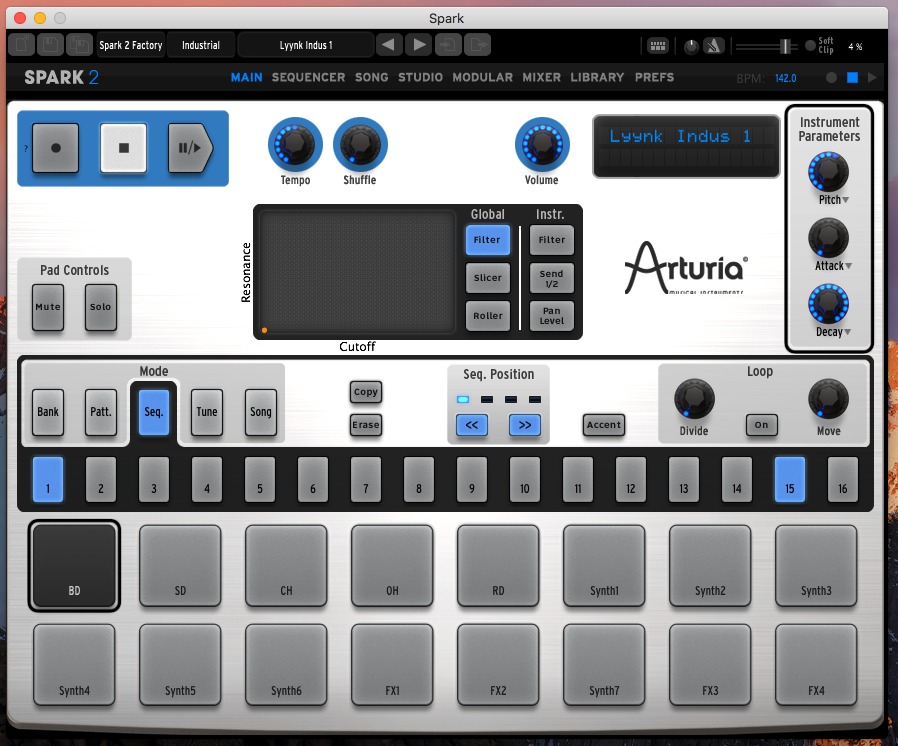
Task: Click the small record dot near BPM
Action: click(x=831, y=77)
